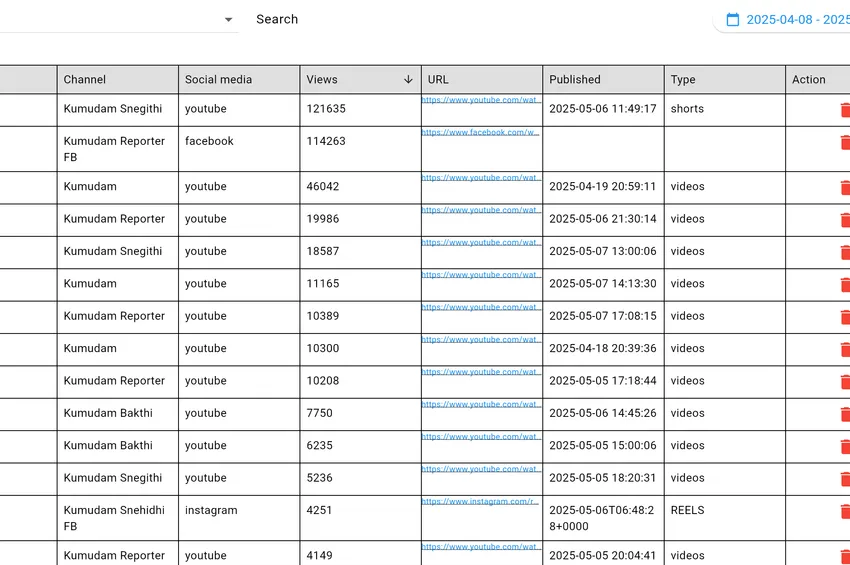Screen dimensions: 850x565
Task: Select the views value 10300
Action: click(x=323, y=348)
